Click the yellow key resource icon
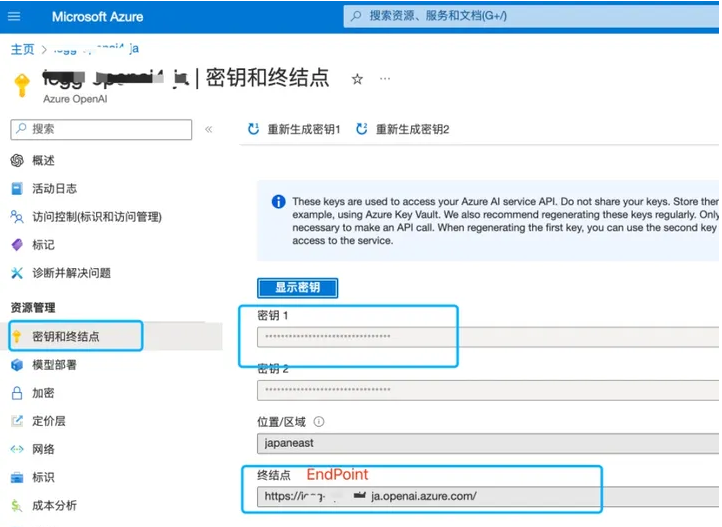722x527 pixels. [22, 85]
